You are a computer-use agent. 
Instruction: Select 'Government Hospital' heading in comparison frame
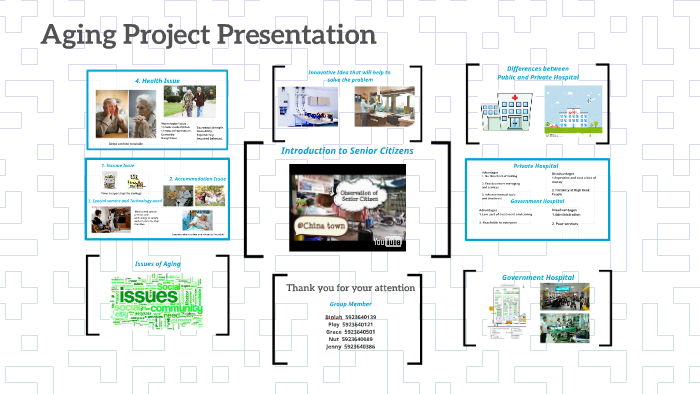coord(537,201)
